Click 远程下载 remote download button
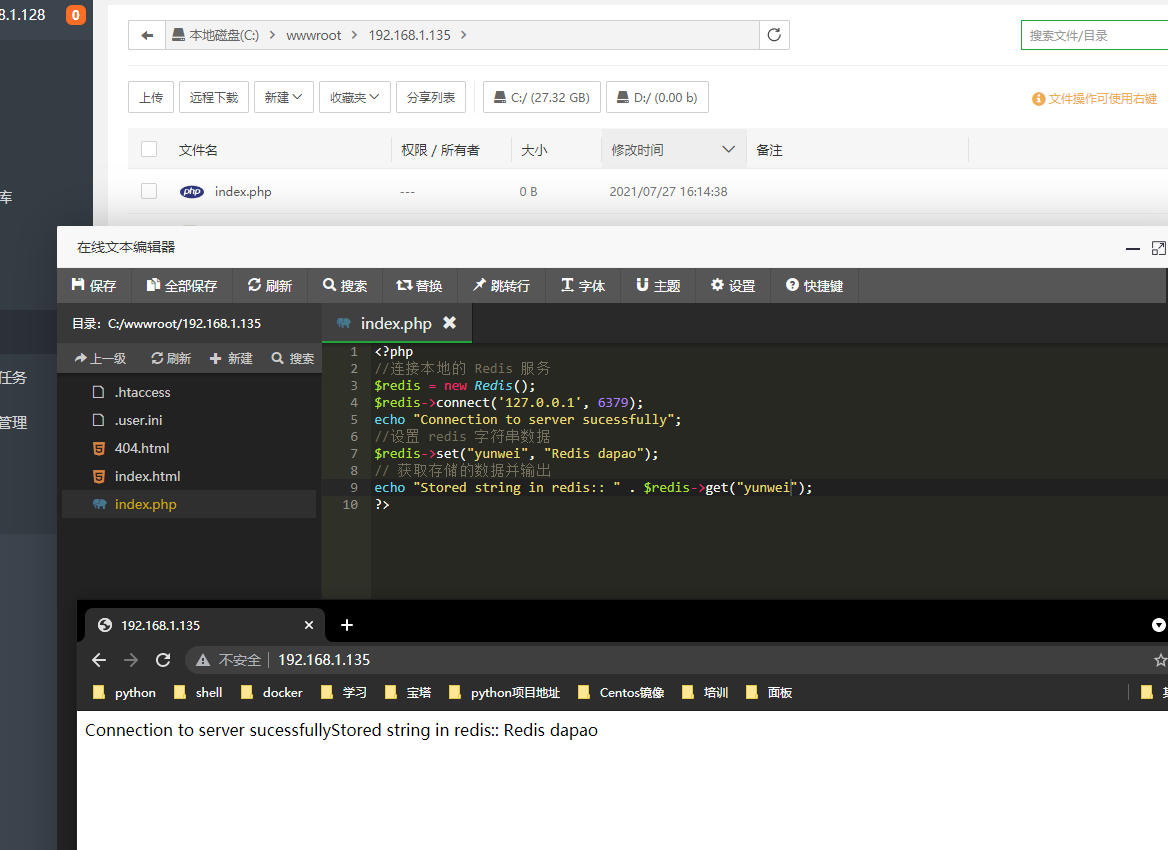 pos(214,97)
